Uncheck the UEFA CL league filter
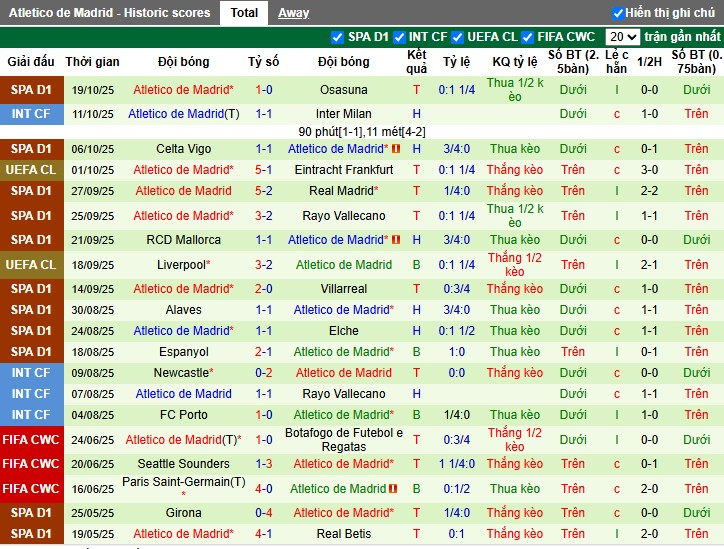The width and height of the screenshot is (724, 549). click(x=457, y=37)
